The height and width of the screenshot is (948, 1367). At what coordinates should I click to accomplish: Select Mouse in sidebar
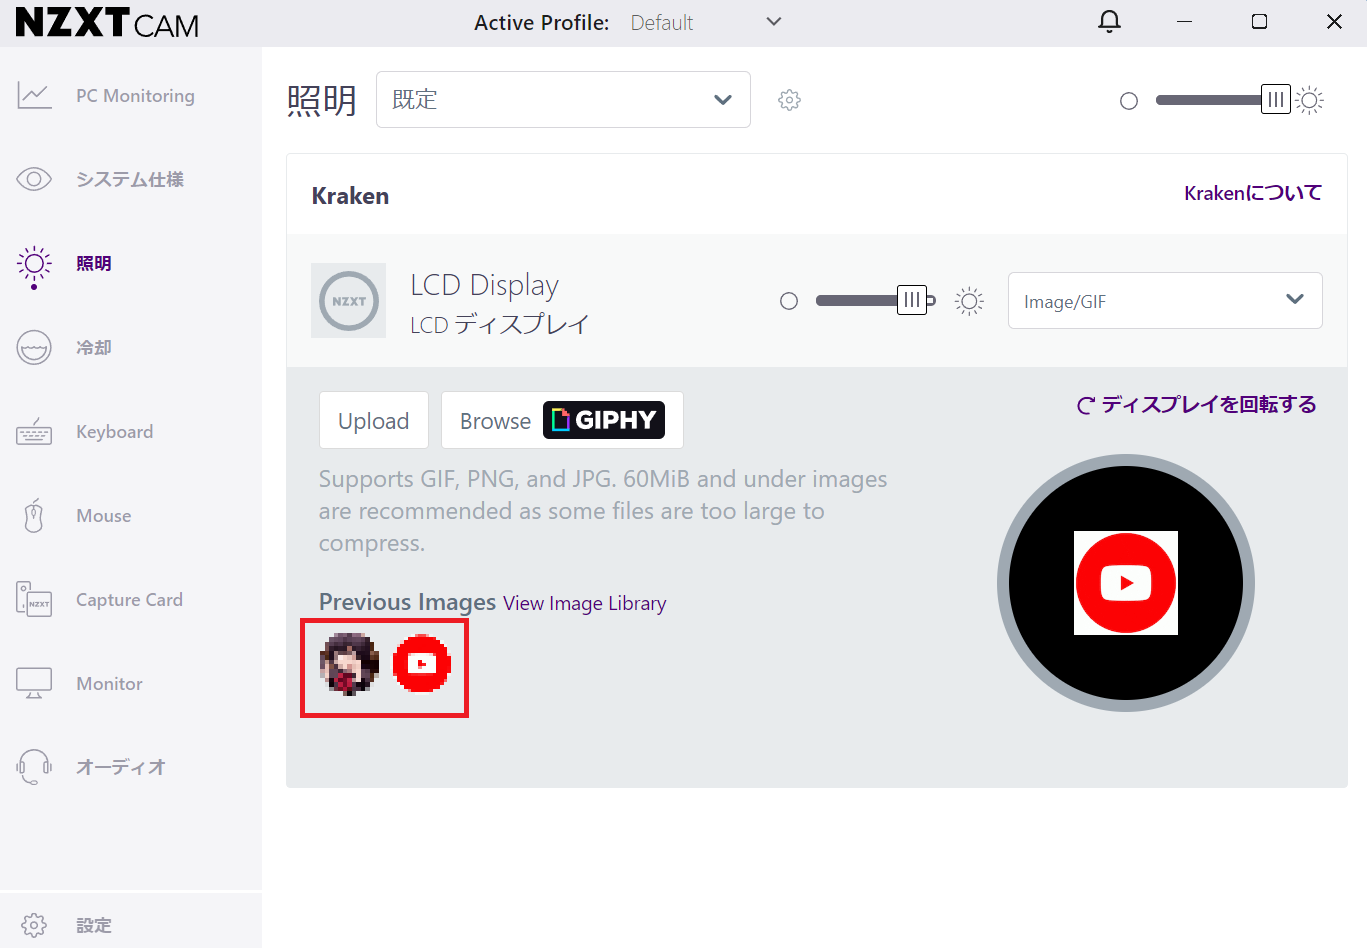point(104,516)
